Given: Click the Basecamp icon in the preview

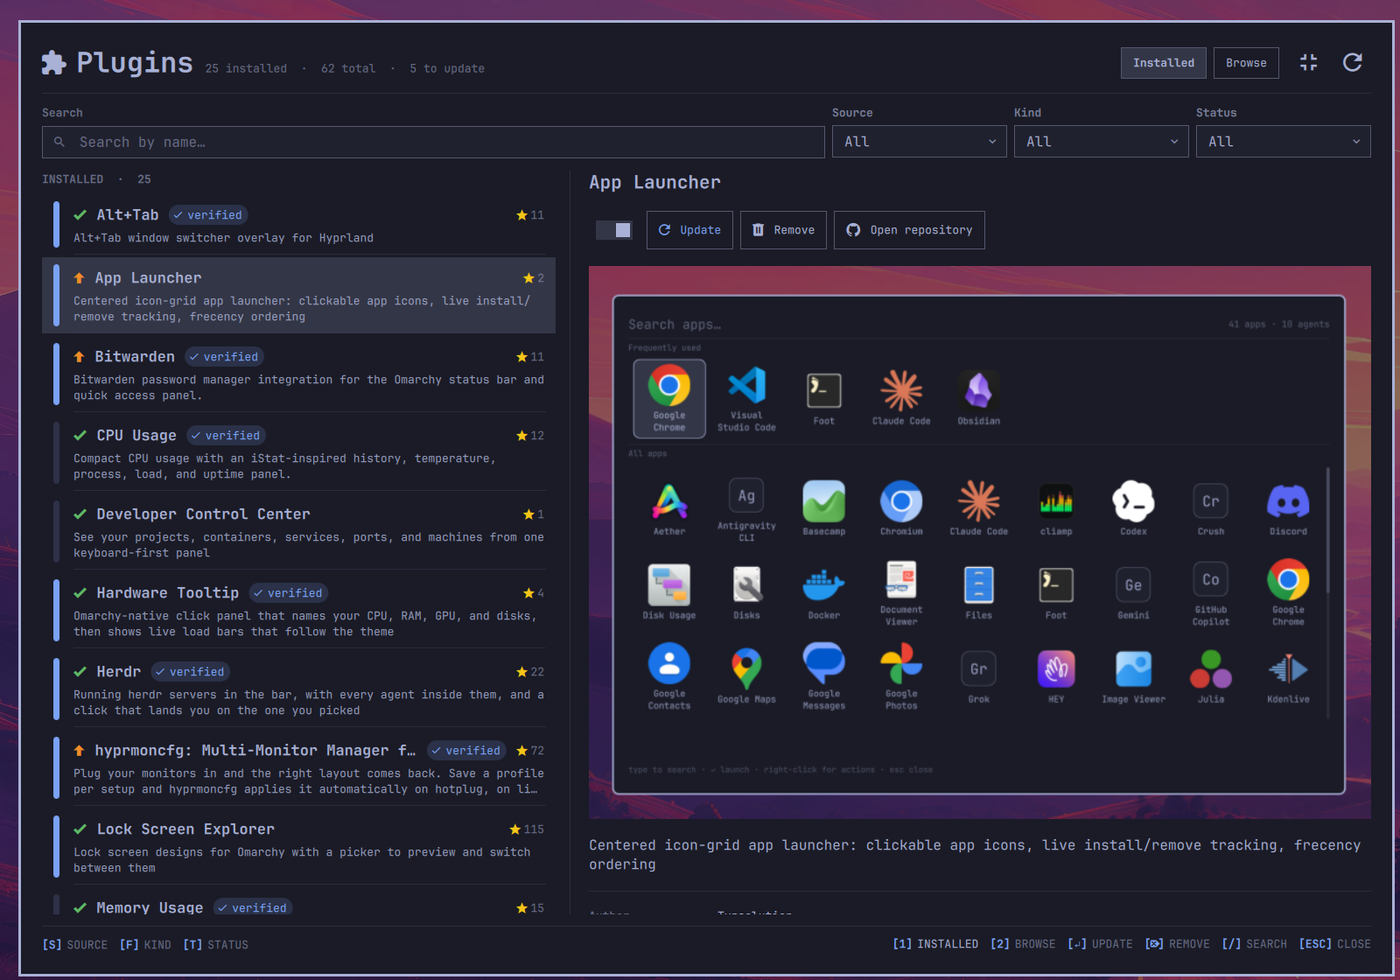Looking at the screenshot, I should coord(824,501).
